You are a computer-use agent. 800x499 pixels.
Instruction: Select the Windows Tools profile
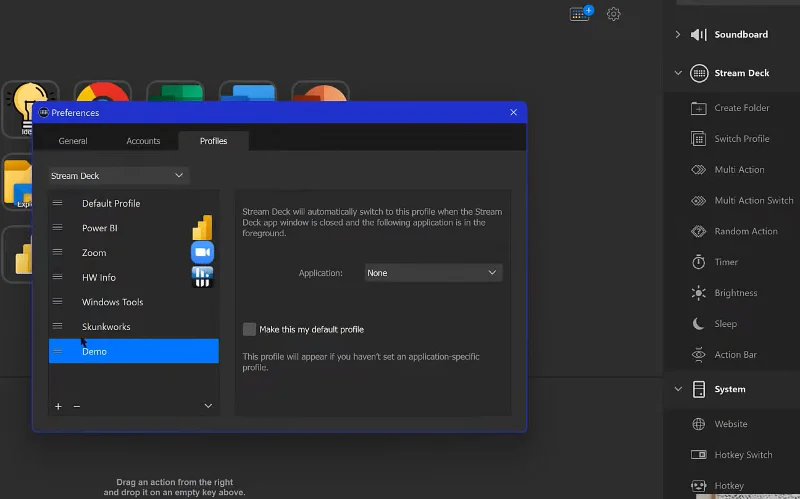tap(134, 302)
